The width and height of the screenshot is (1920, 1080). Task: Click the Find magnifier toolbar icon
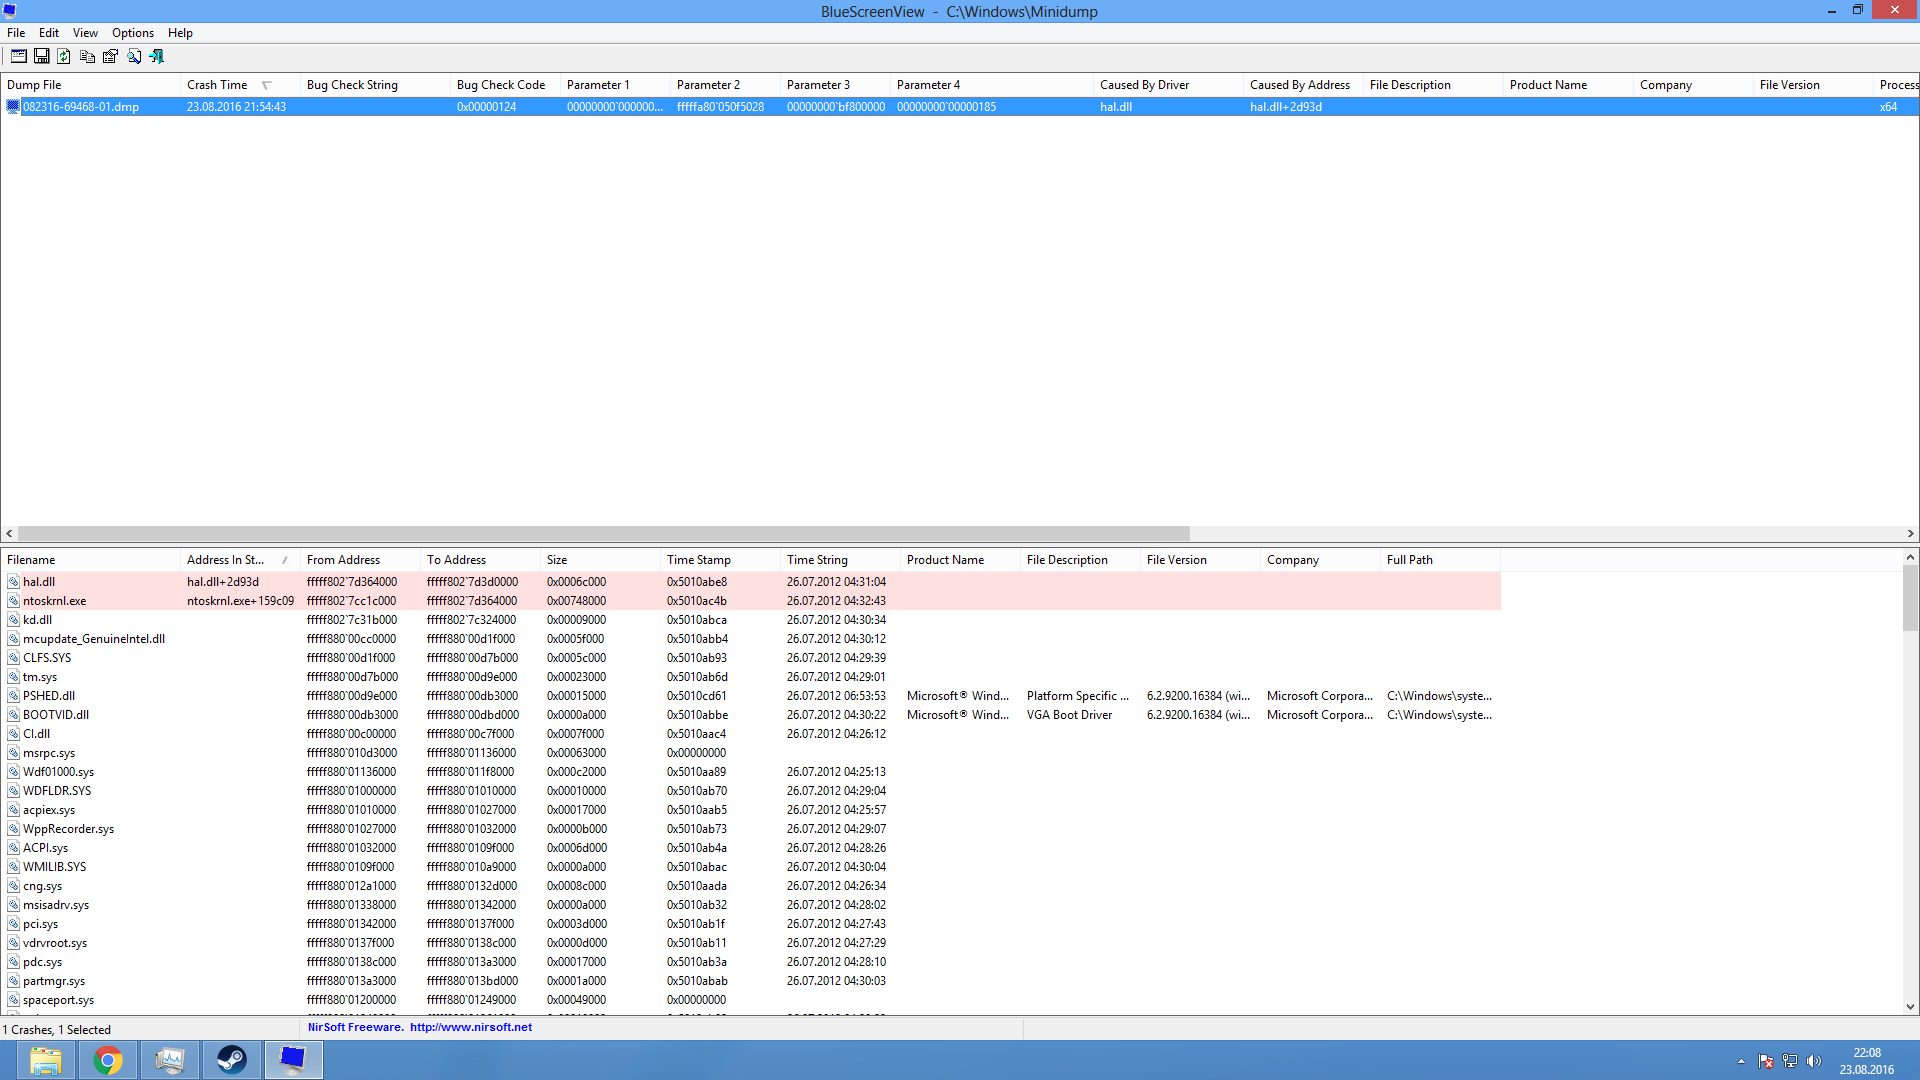pos(134,56)
